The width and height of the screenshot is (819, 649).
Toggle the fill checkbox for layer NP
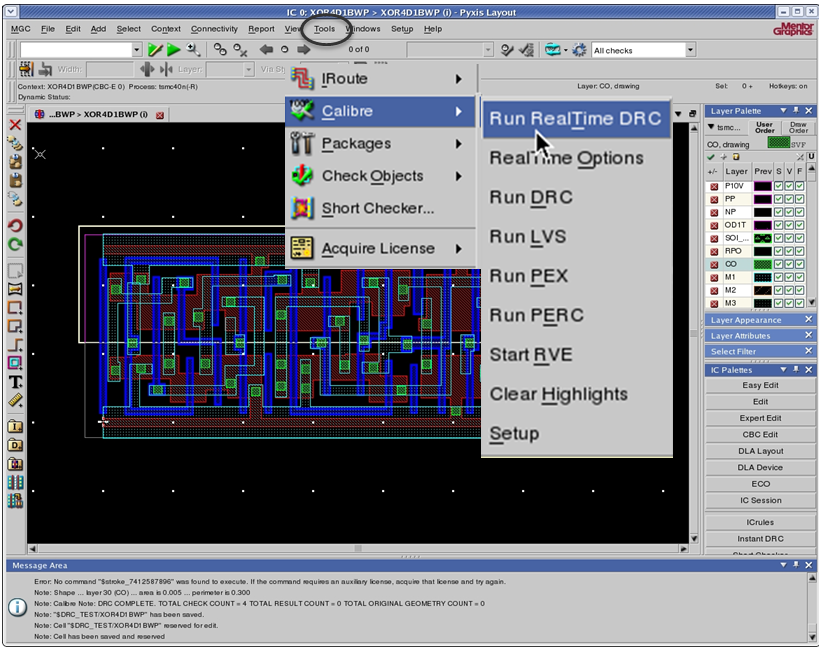click(800, 212)
